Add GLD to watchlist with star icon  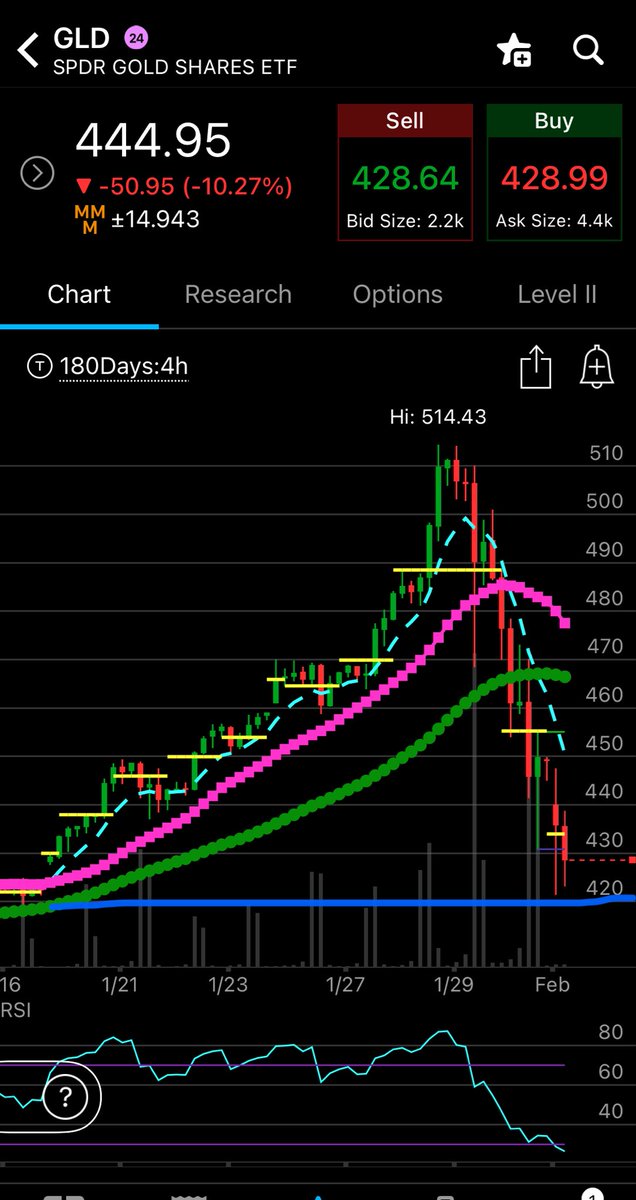(x=514, y=50)
